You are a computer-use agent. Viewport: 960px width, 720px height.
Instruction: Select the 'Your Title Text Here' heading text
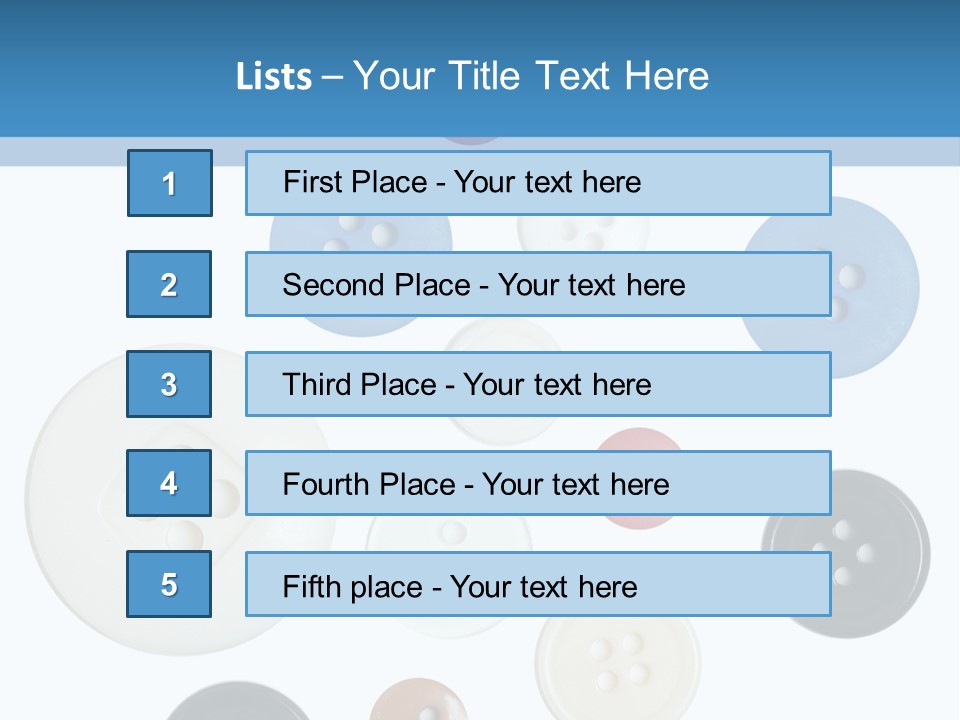(531, 76)
